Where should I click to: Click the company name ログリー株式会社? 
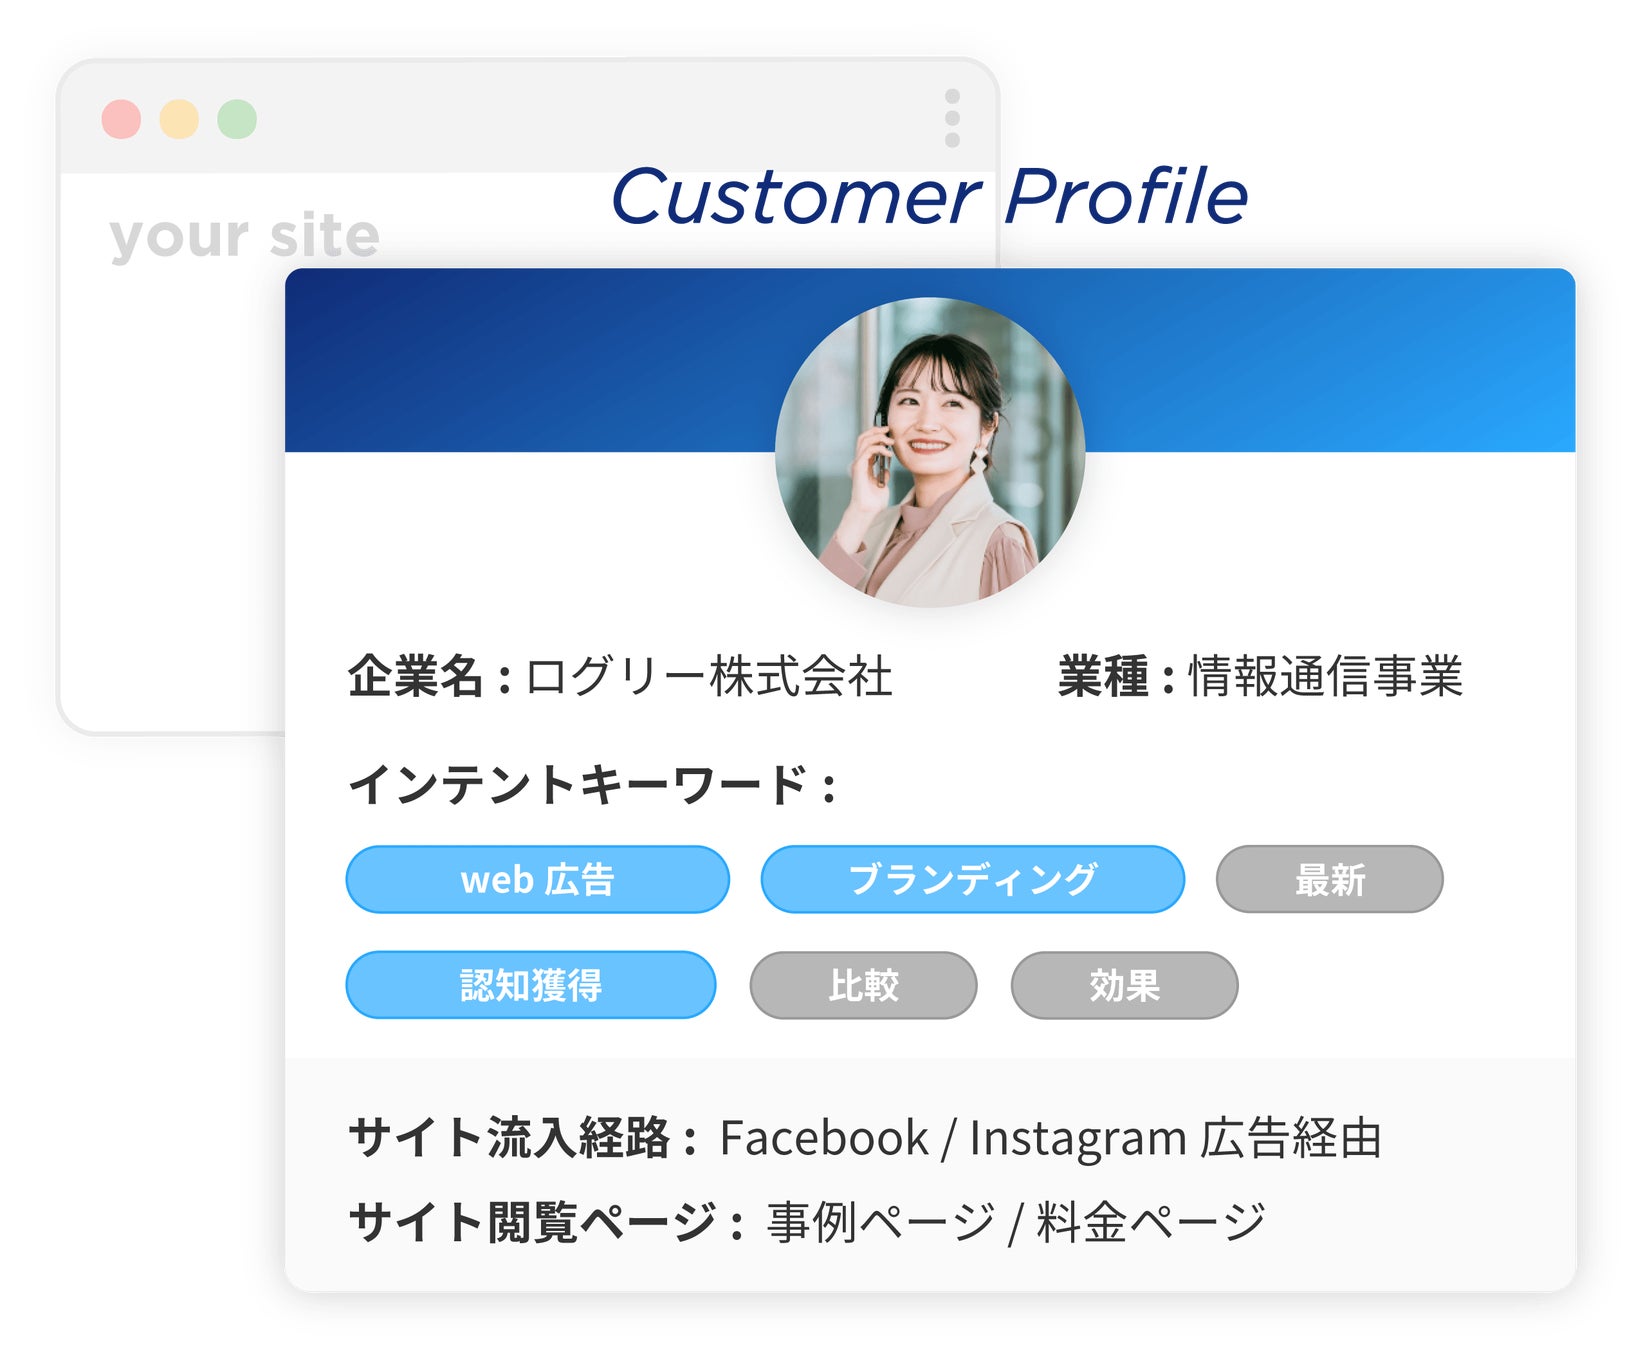click(709, 677)
